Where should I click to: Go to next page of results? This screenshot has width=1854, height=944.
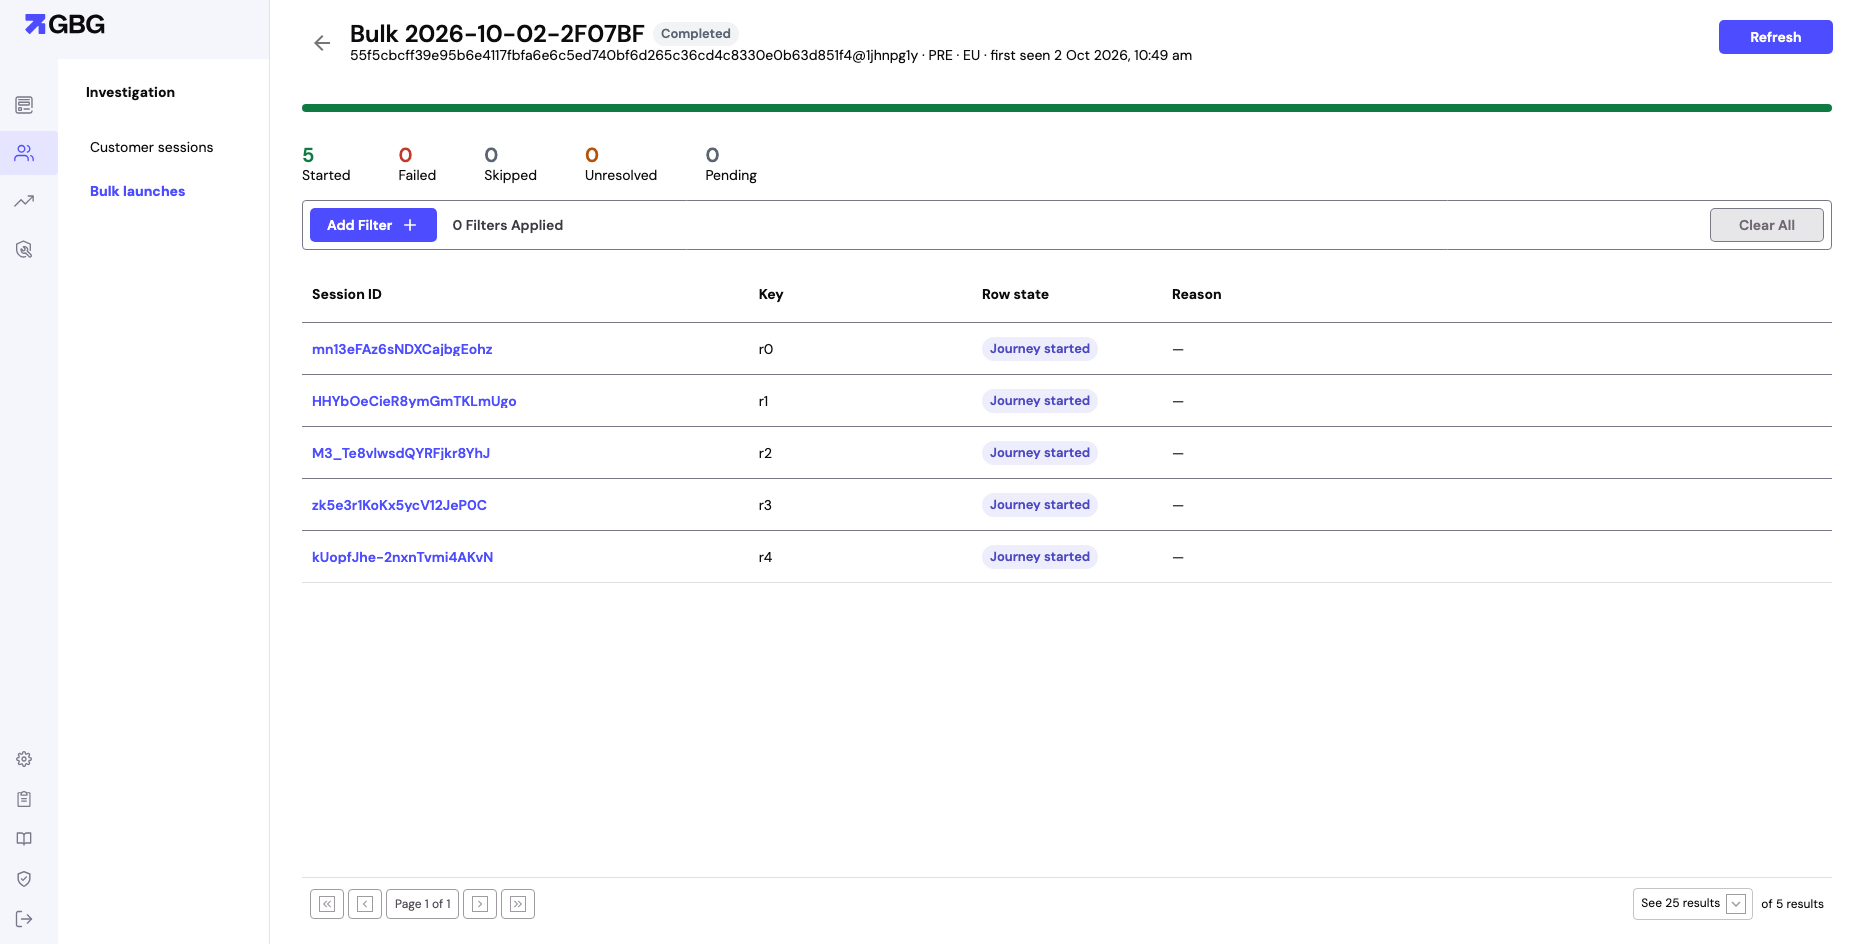click(x=480, y=904)
